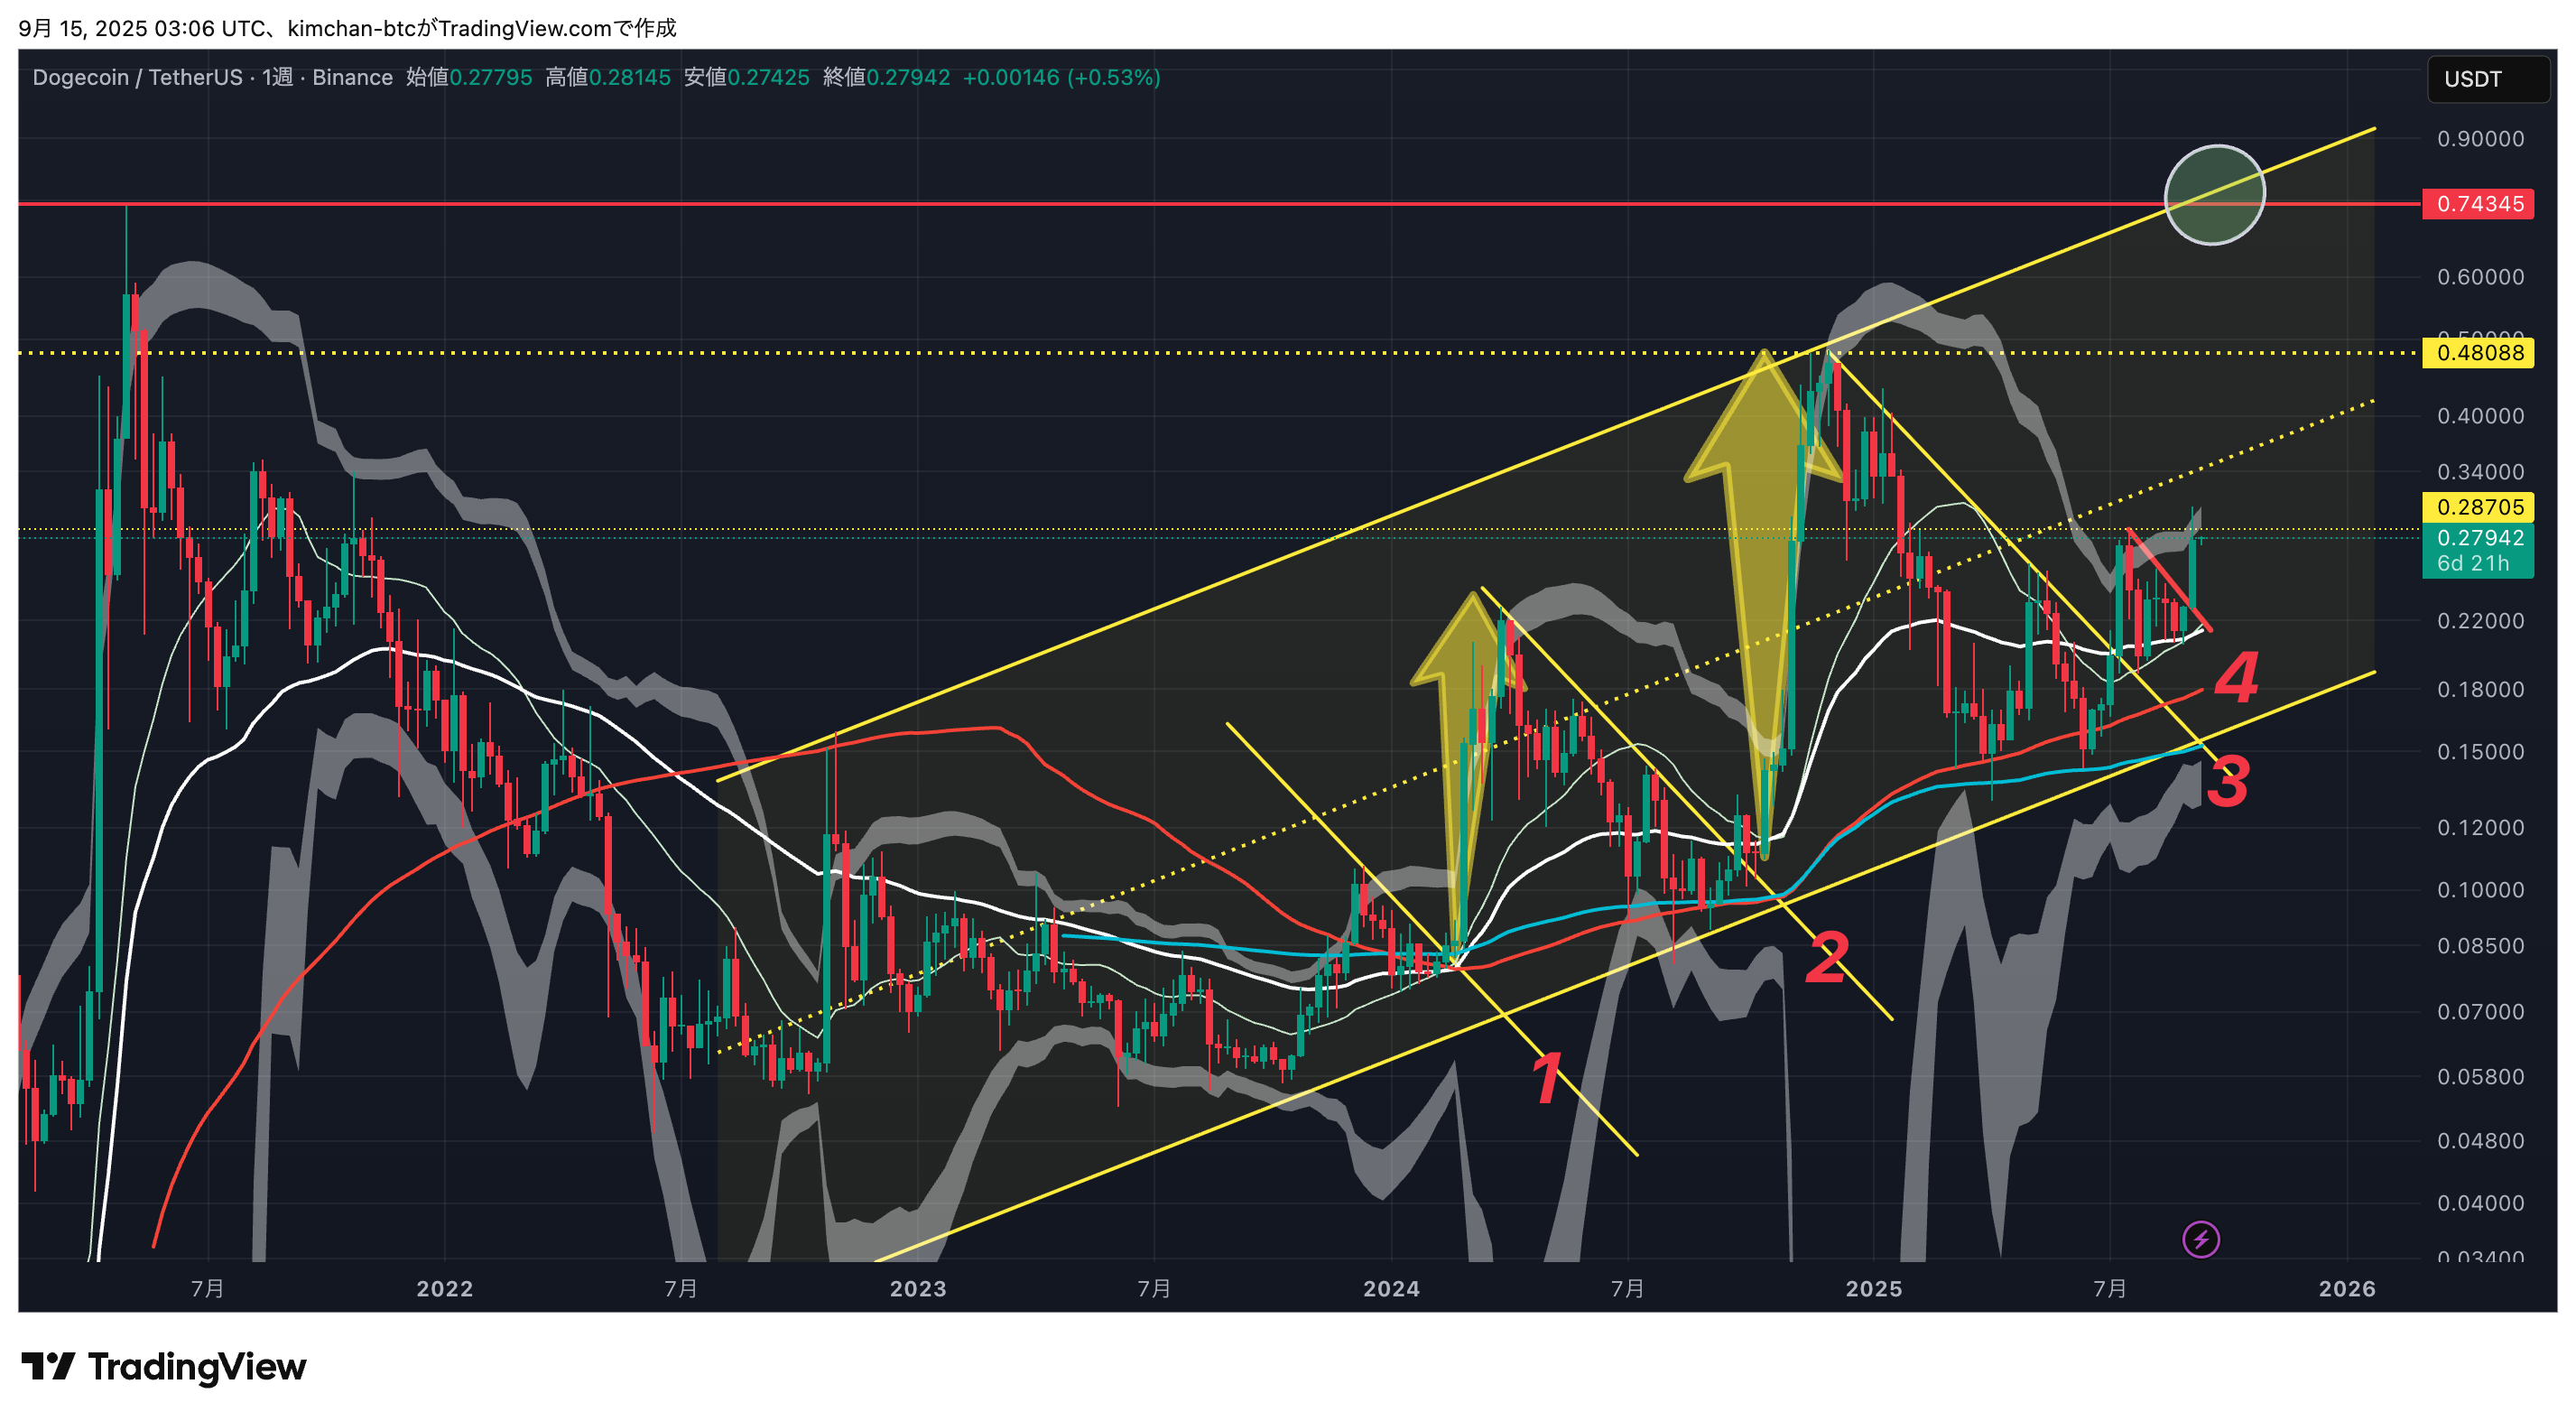This screenshot has height=1421, width=2576.
Task: Click the TradingView logo at bottom left
Action: point(163,1366)
